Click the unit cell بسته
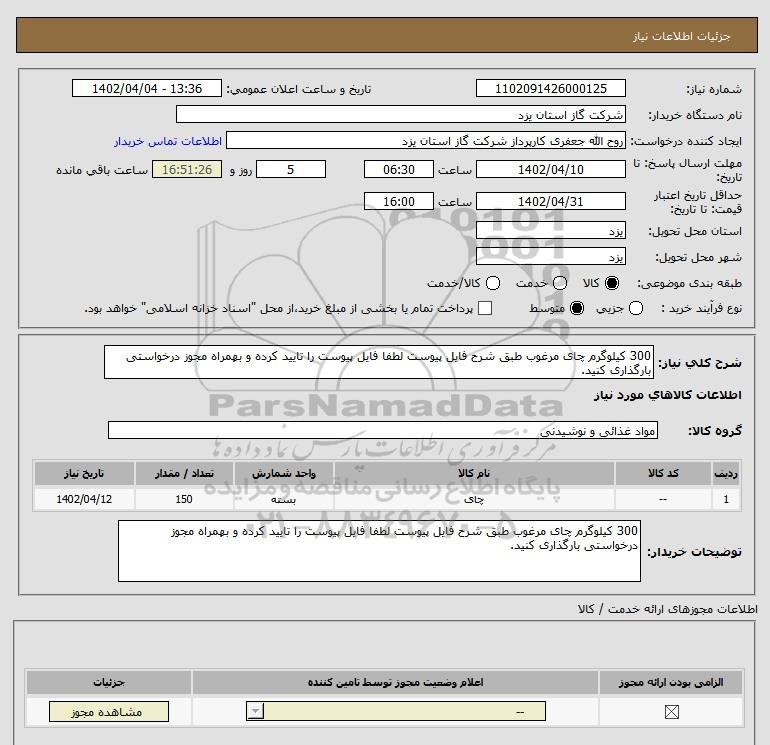The height and width of the screenshot is (745, 770). click(x=284, y=499)
